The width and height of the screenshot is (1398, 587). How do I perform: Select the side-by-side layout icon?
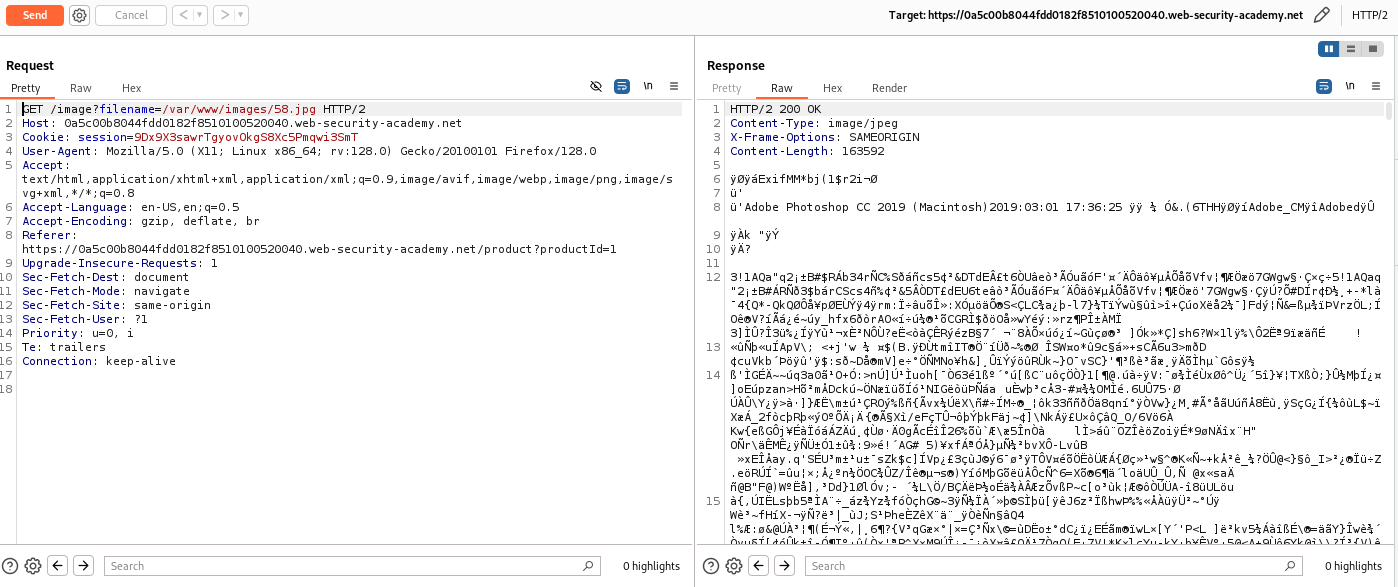pyautogui.click(x=1330, y=48)
